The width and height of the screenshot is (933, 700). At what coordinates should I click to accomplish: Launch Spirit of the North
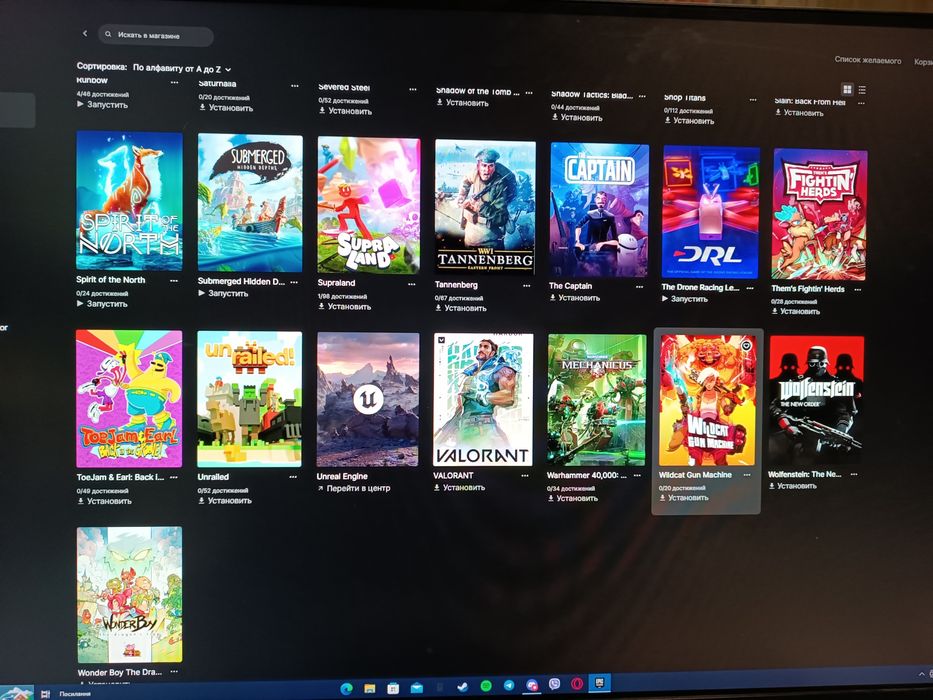coord(102,304)
